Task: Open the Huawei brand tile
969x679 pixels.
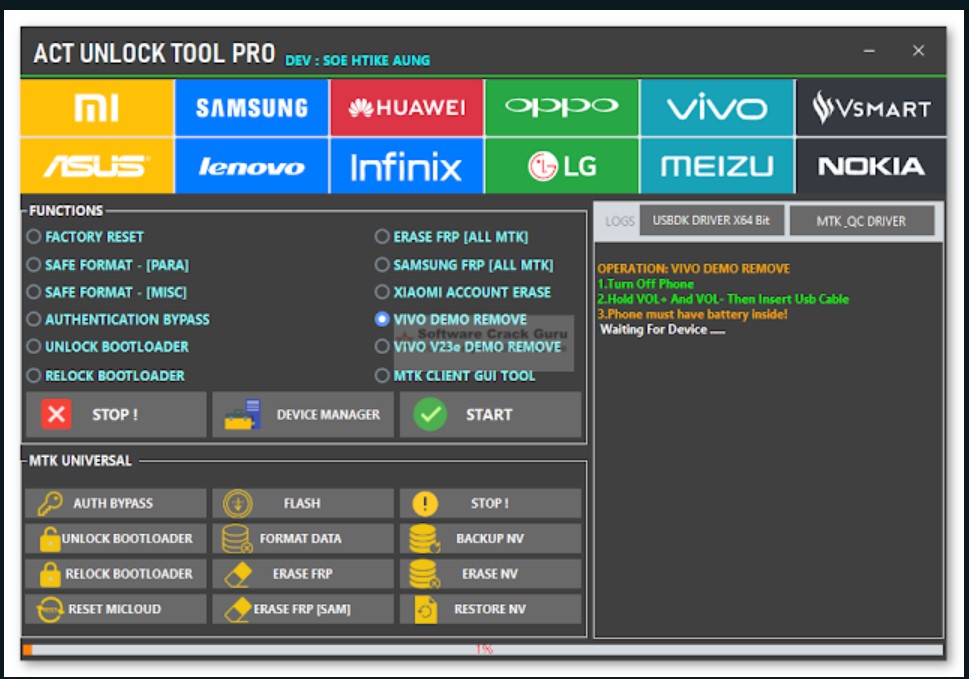Action: coord(407,108)
